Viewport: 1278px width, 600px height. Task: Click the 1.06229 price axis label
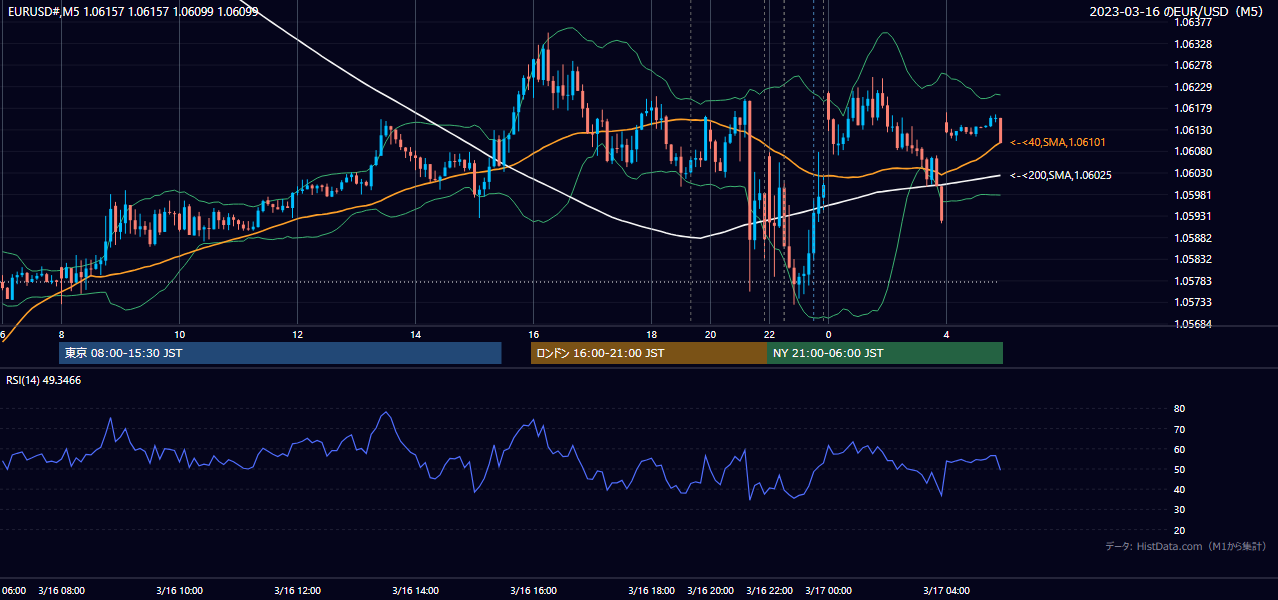click(1193, 88)
